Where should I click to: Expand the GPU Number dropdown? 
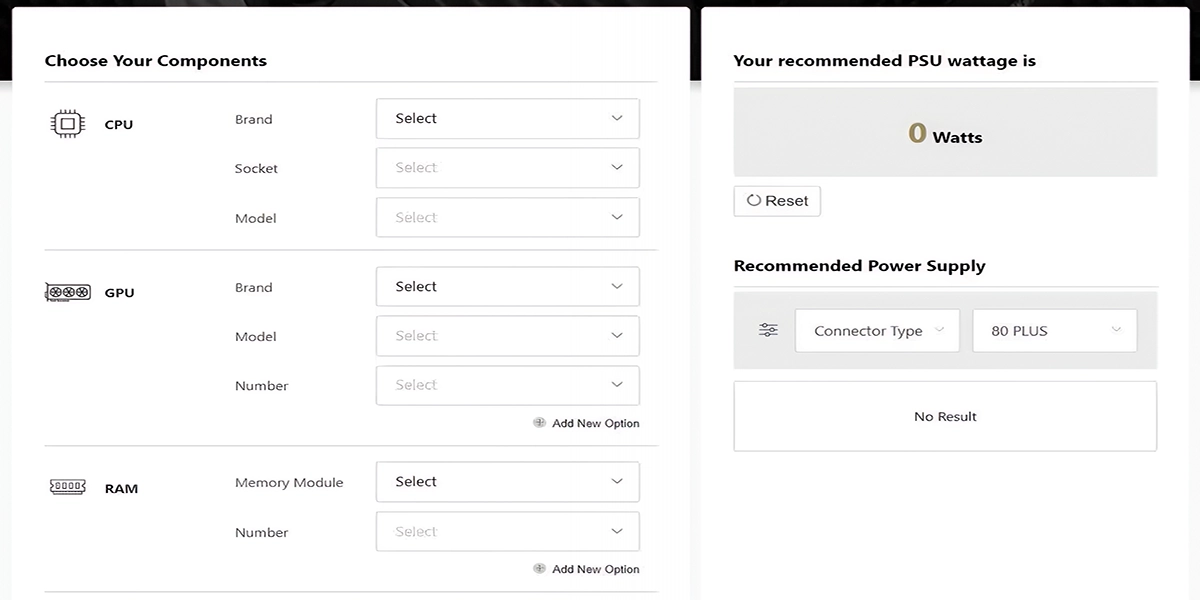tap(507, 385)
